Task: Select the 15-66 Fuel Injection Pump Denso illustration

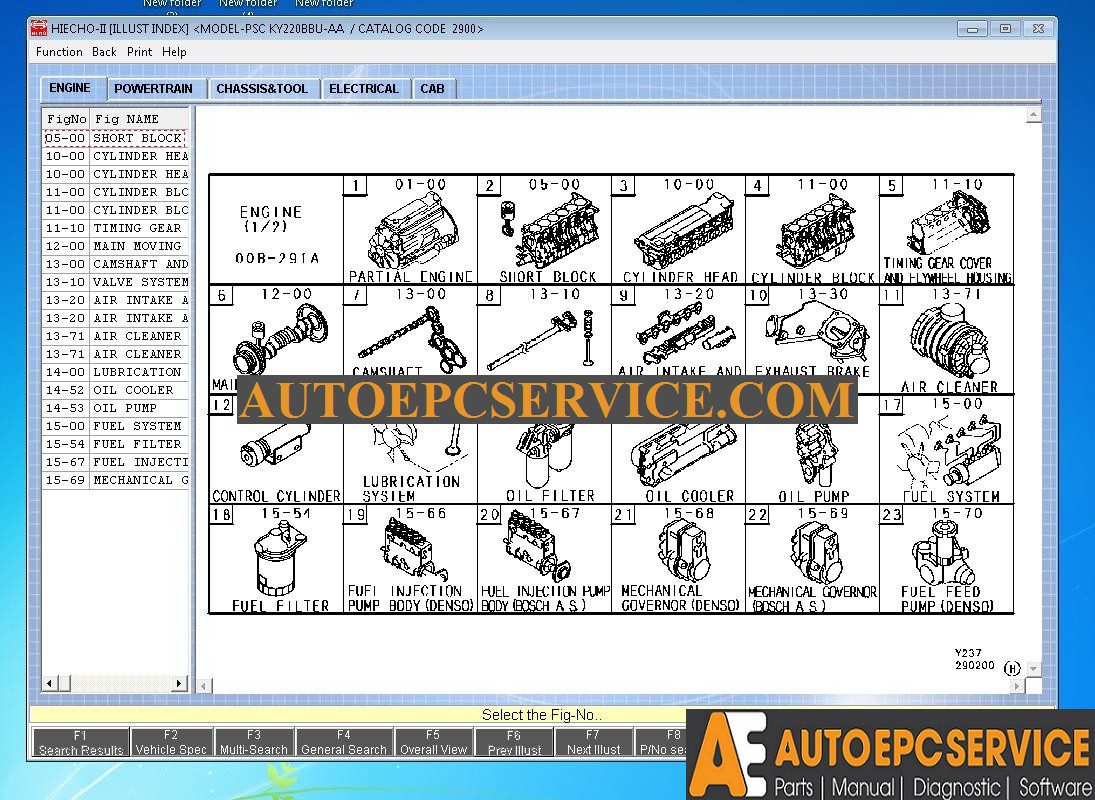Action: pos(410,559)
